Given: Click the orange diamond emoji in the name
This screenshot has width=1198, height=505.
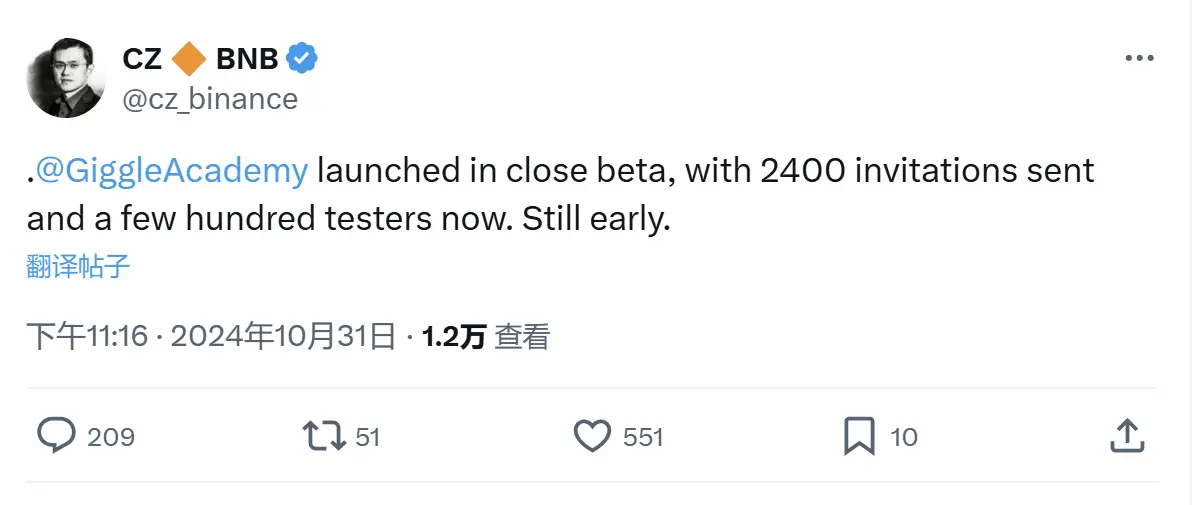Looking at the screenshot, I should pyautogui.click(x=189, y=59).
